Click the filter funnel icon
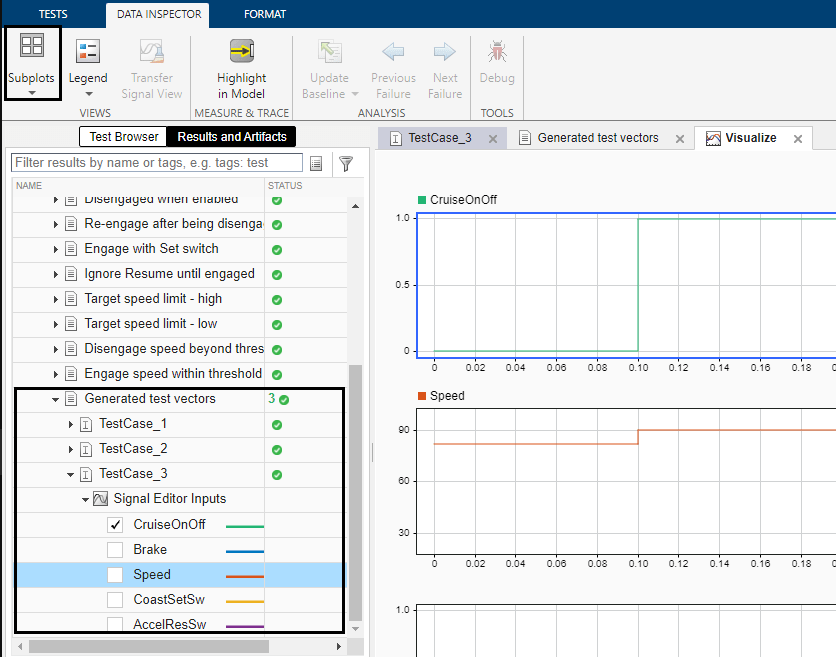 point(346,163)
